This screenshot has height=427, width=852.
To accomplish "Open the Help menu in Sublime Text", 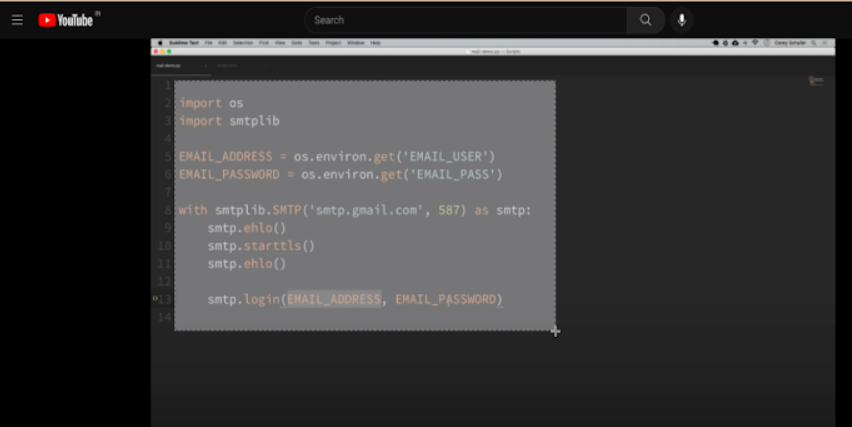I will [x=375, y=43].
